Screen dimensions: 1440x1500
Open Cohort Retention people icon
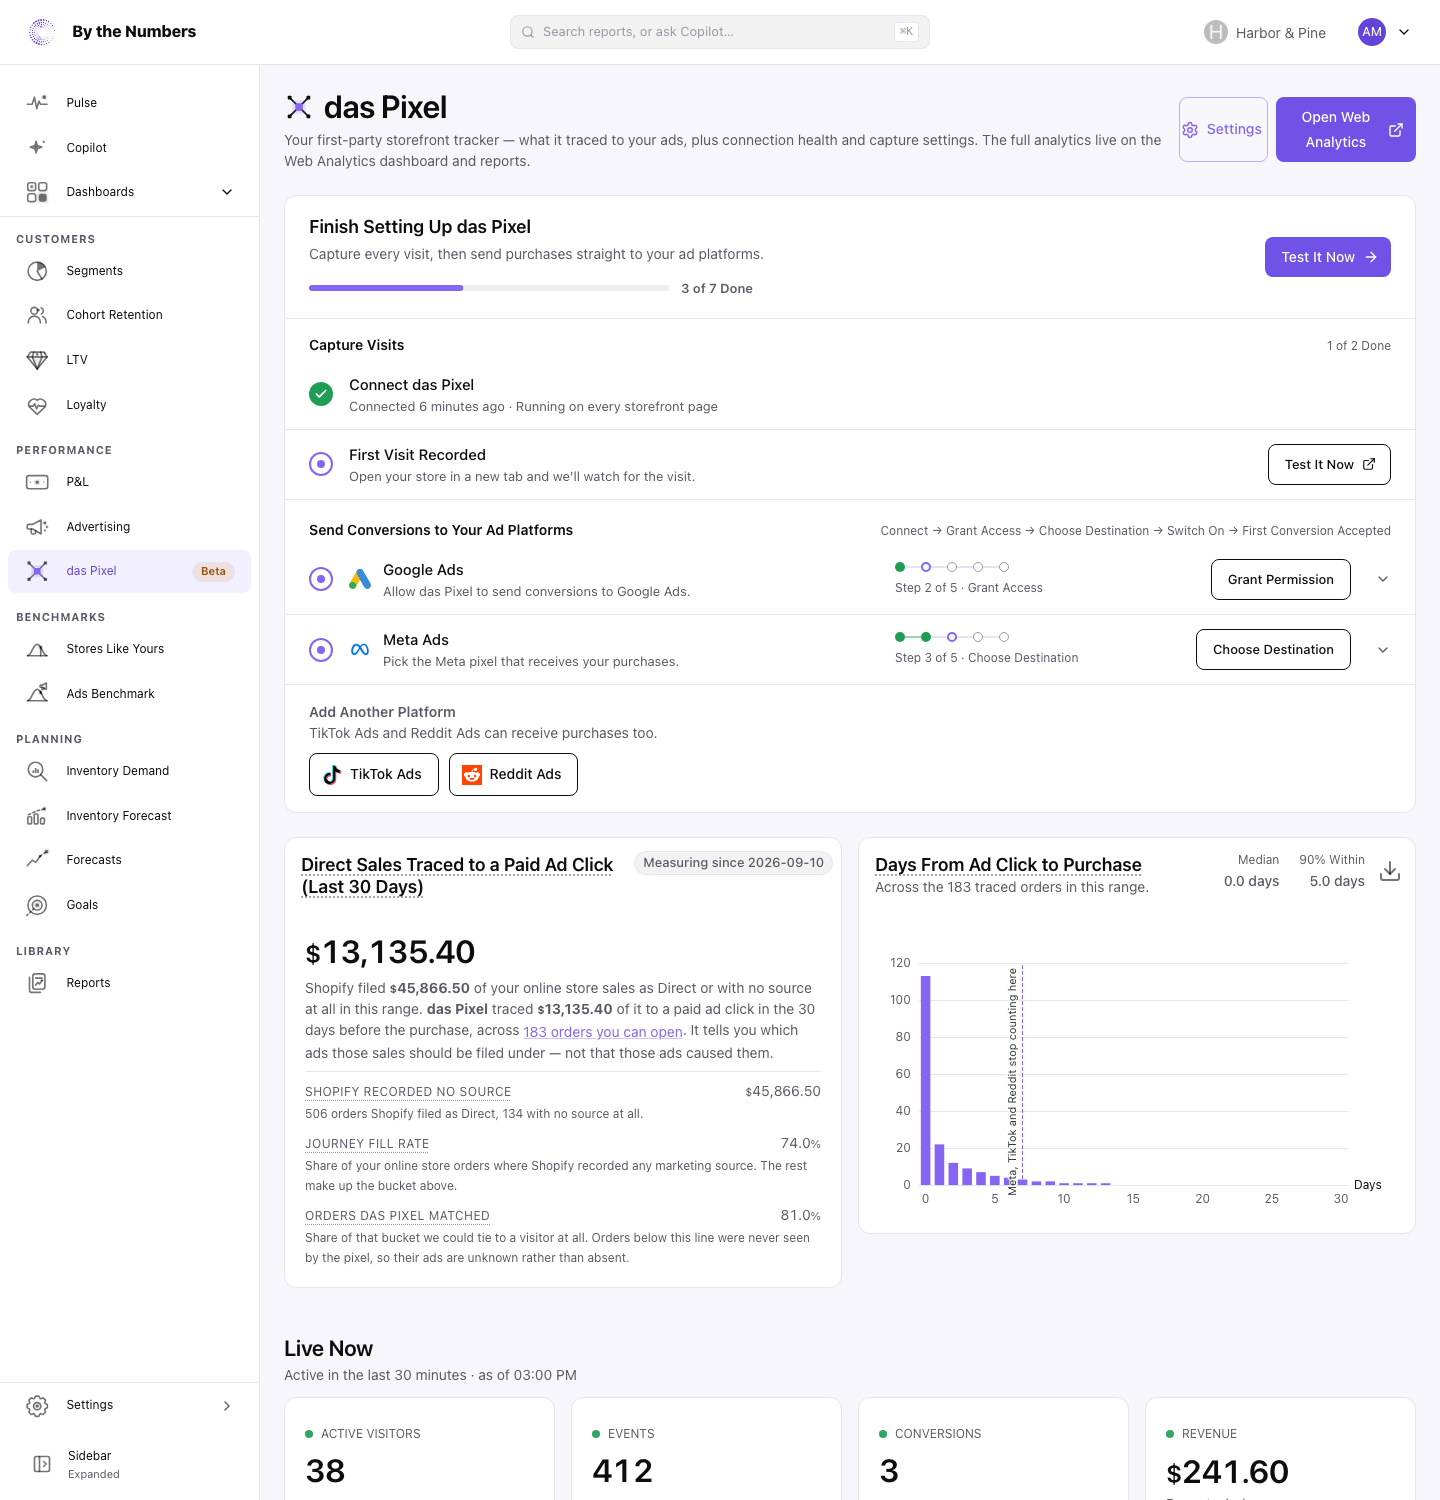click(x=37, y=315)
